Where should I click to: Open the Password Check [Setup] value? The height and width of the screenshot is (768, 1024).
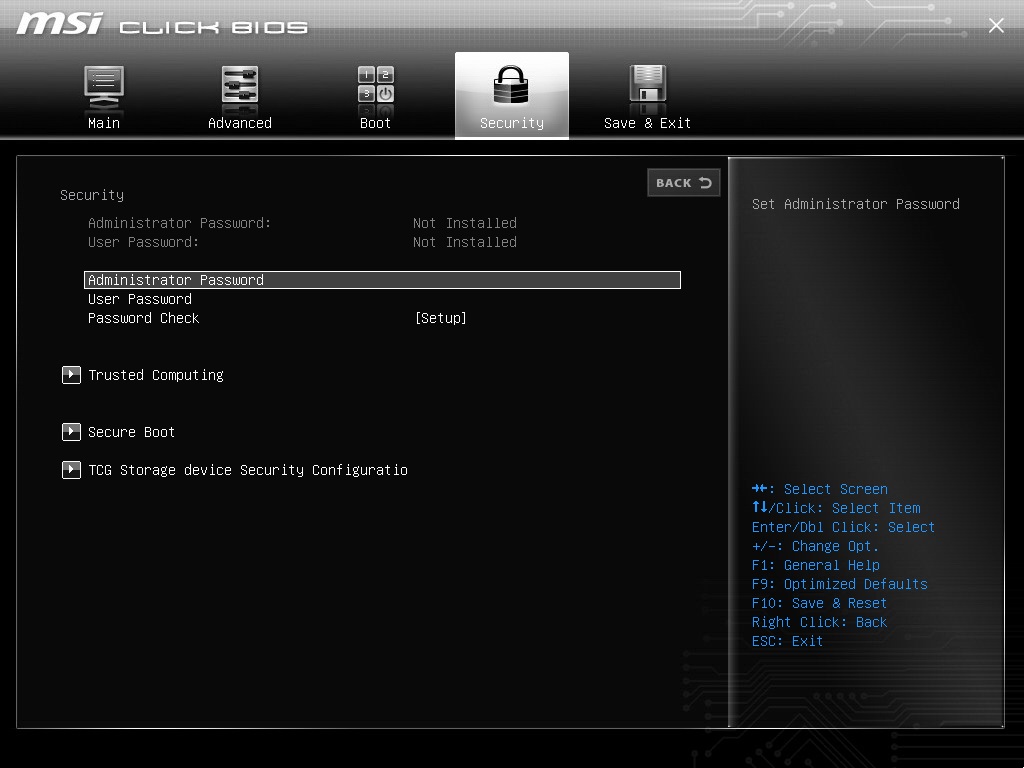point(441,318)
